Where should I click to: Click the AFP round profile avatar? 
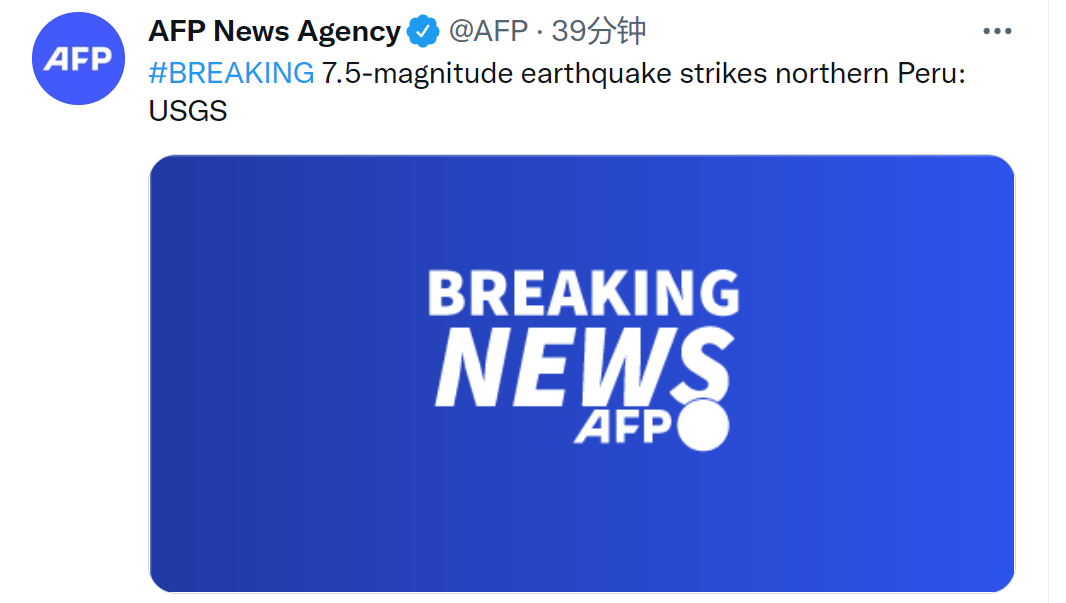click(77, 60)
